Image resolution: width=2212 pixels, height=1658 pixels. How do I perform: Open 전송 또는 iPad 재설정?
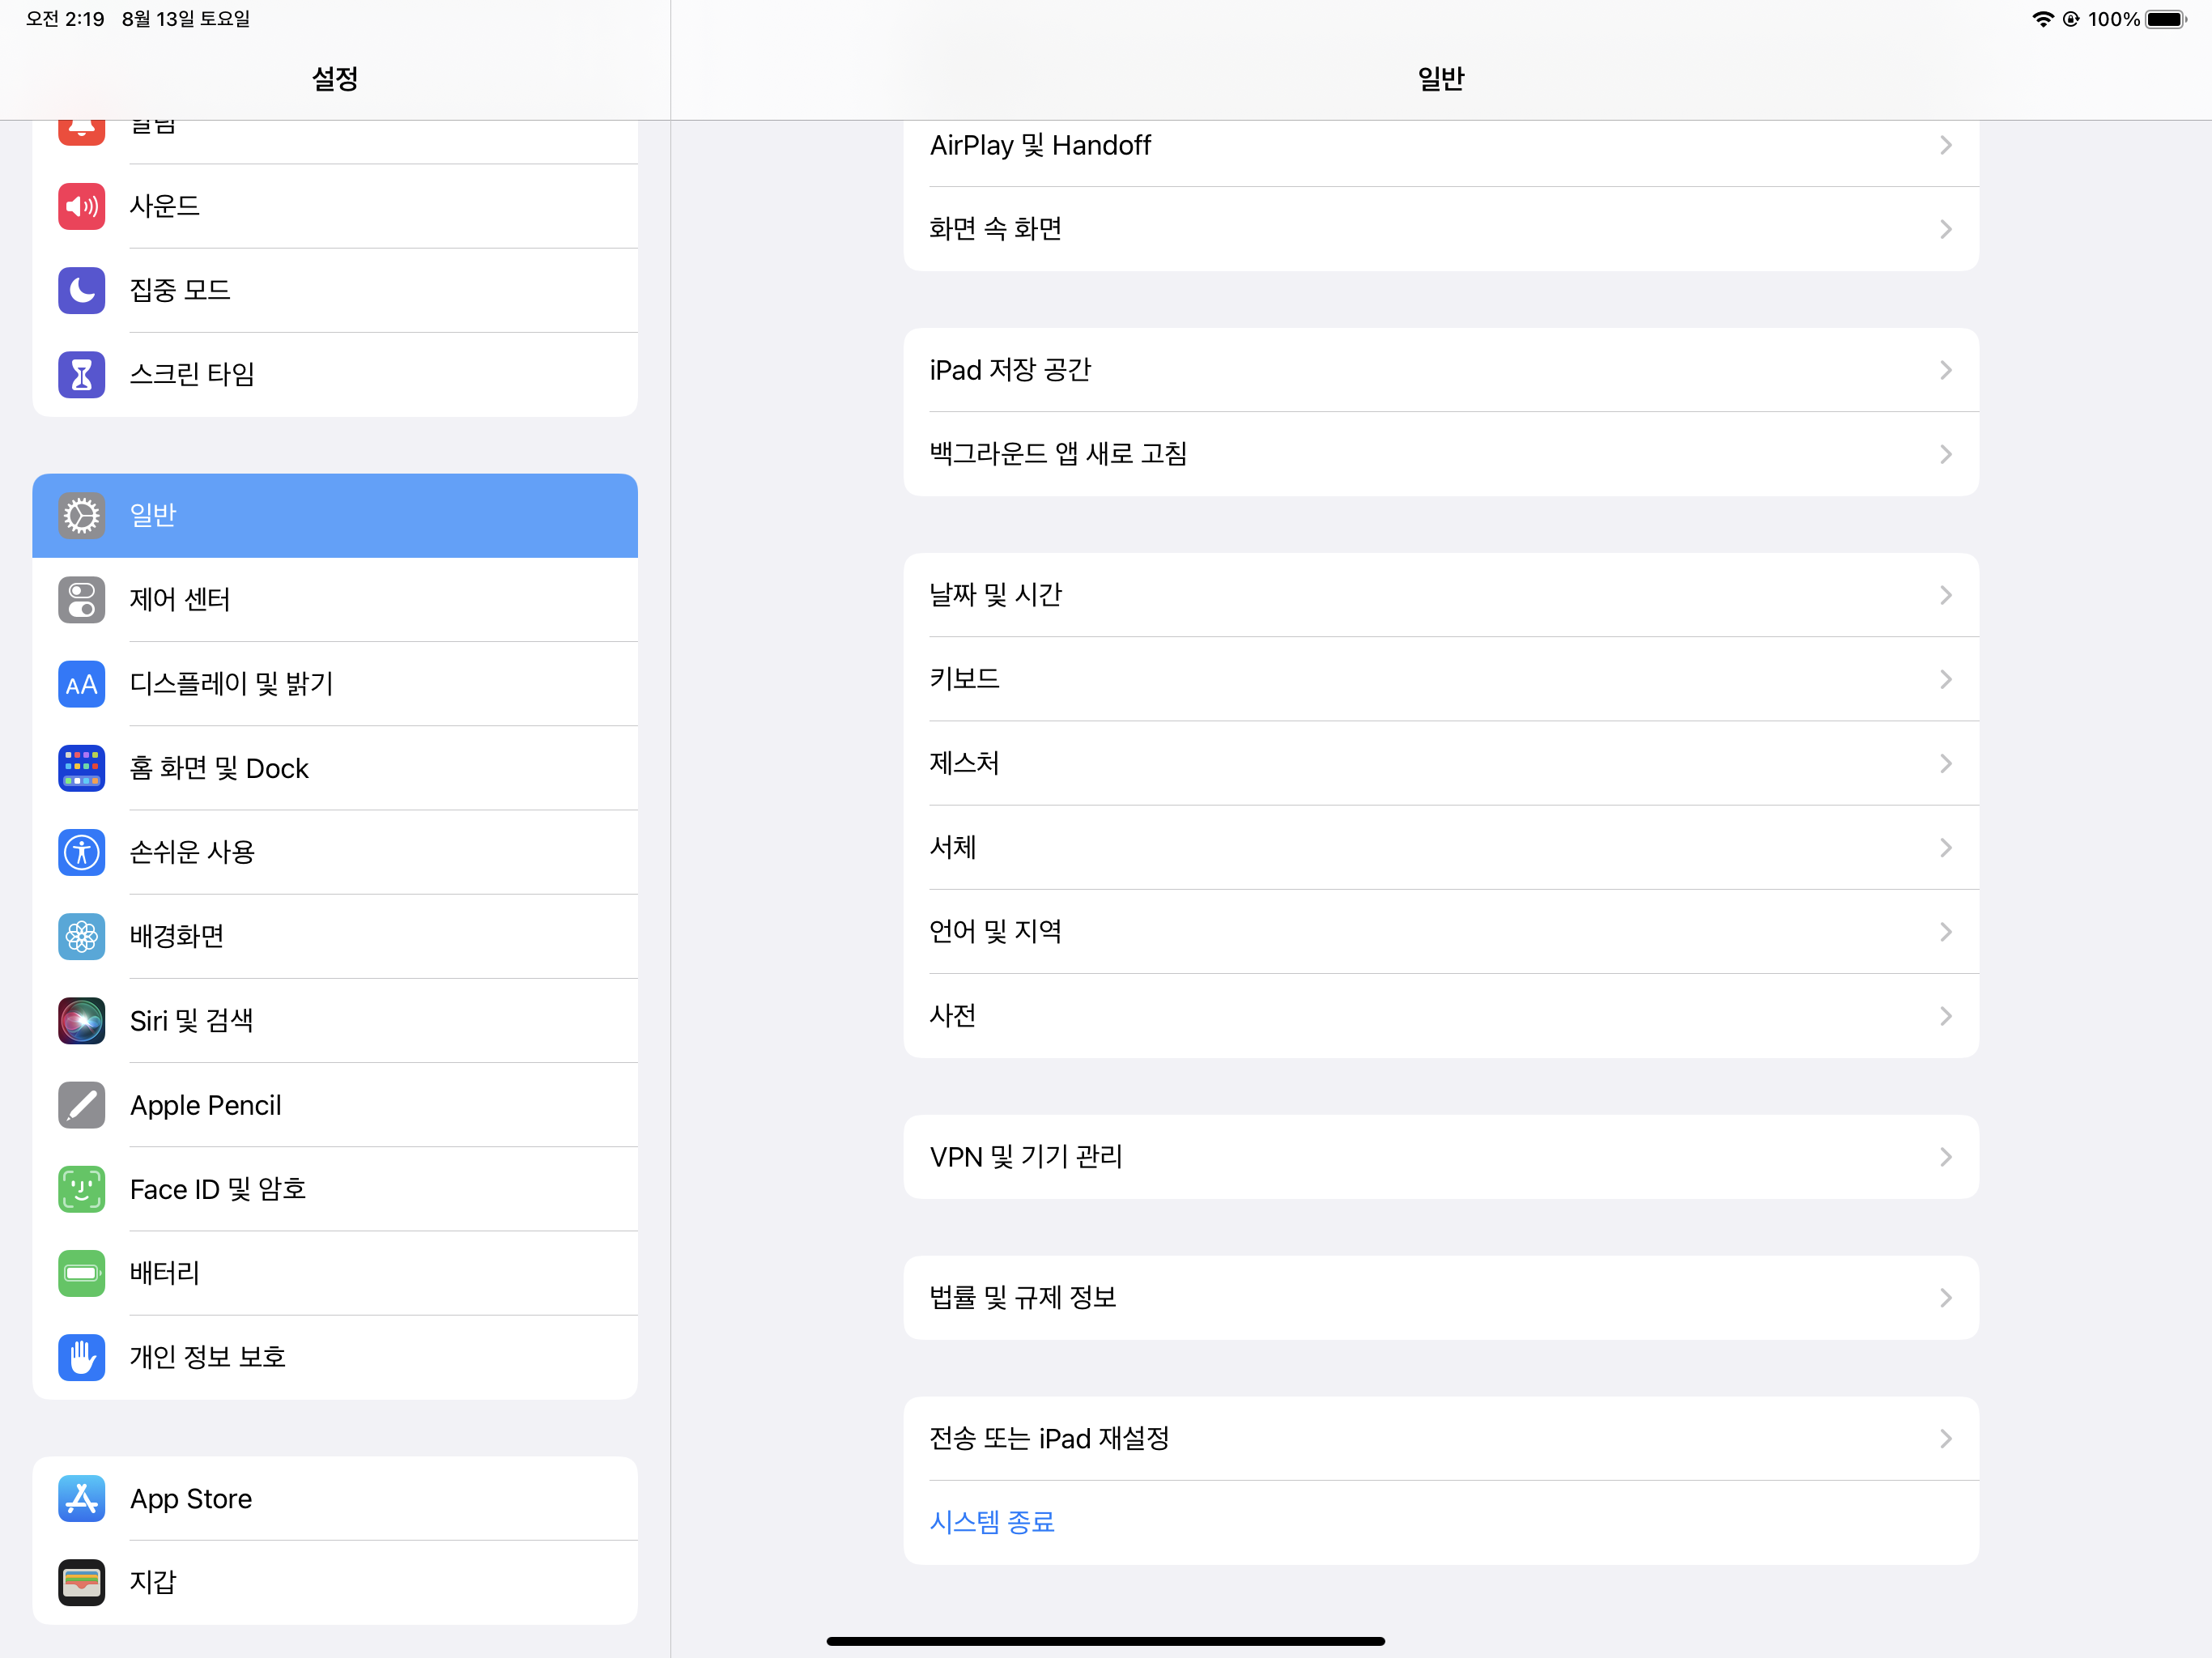click(1440, 1438)
